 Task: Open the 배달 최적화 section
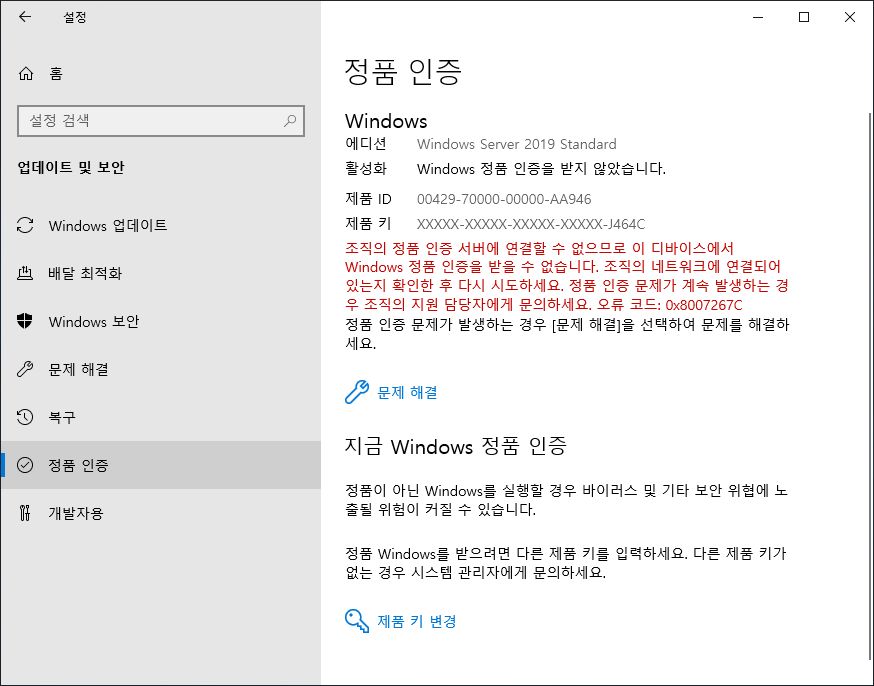(x=161, y=273)
